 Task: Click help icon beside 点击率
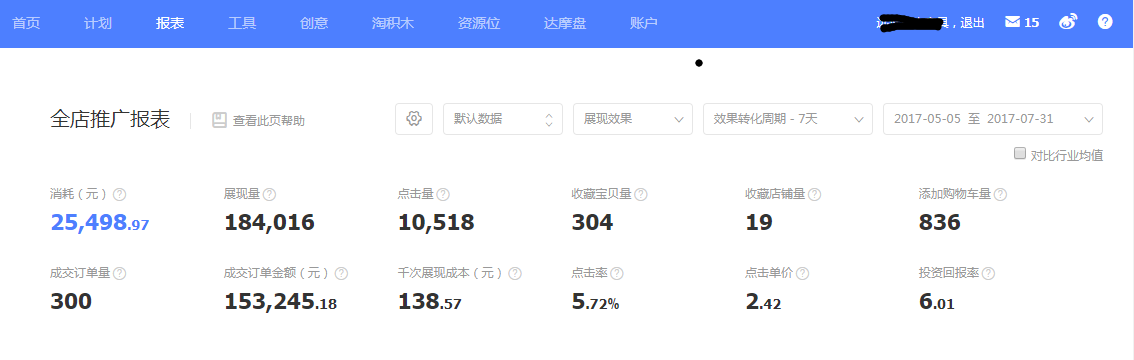[617, 274]
